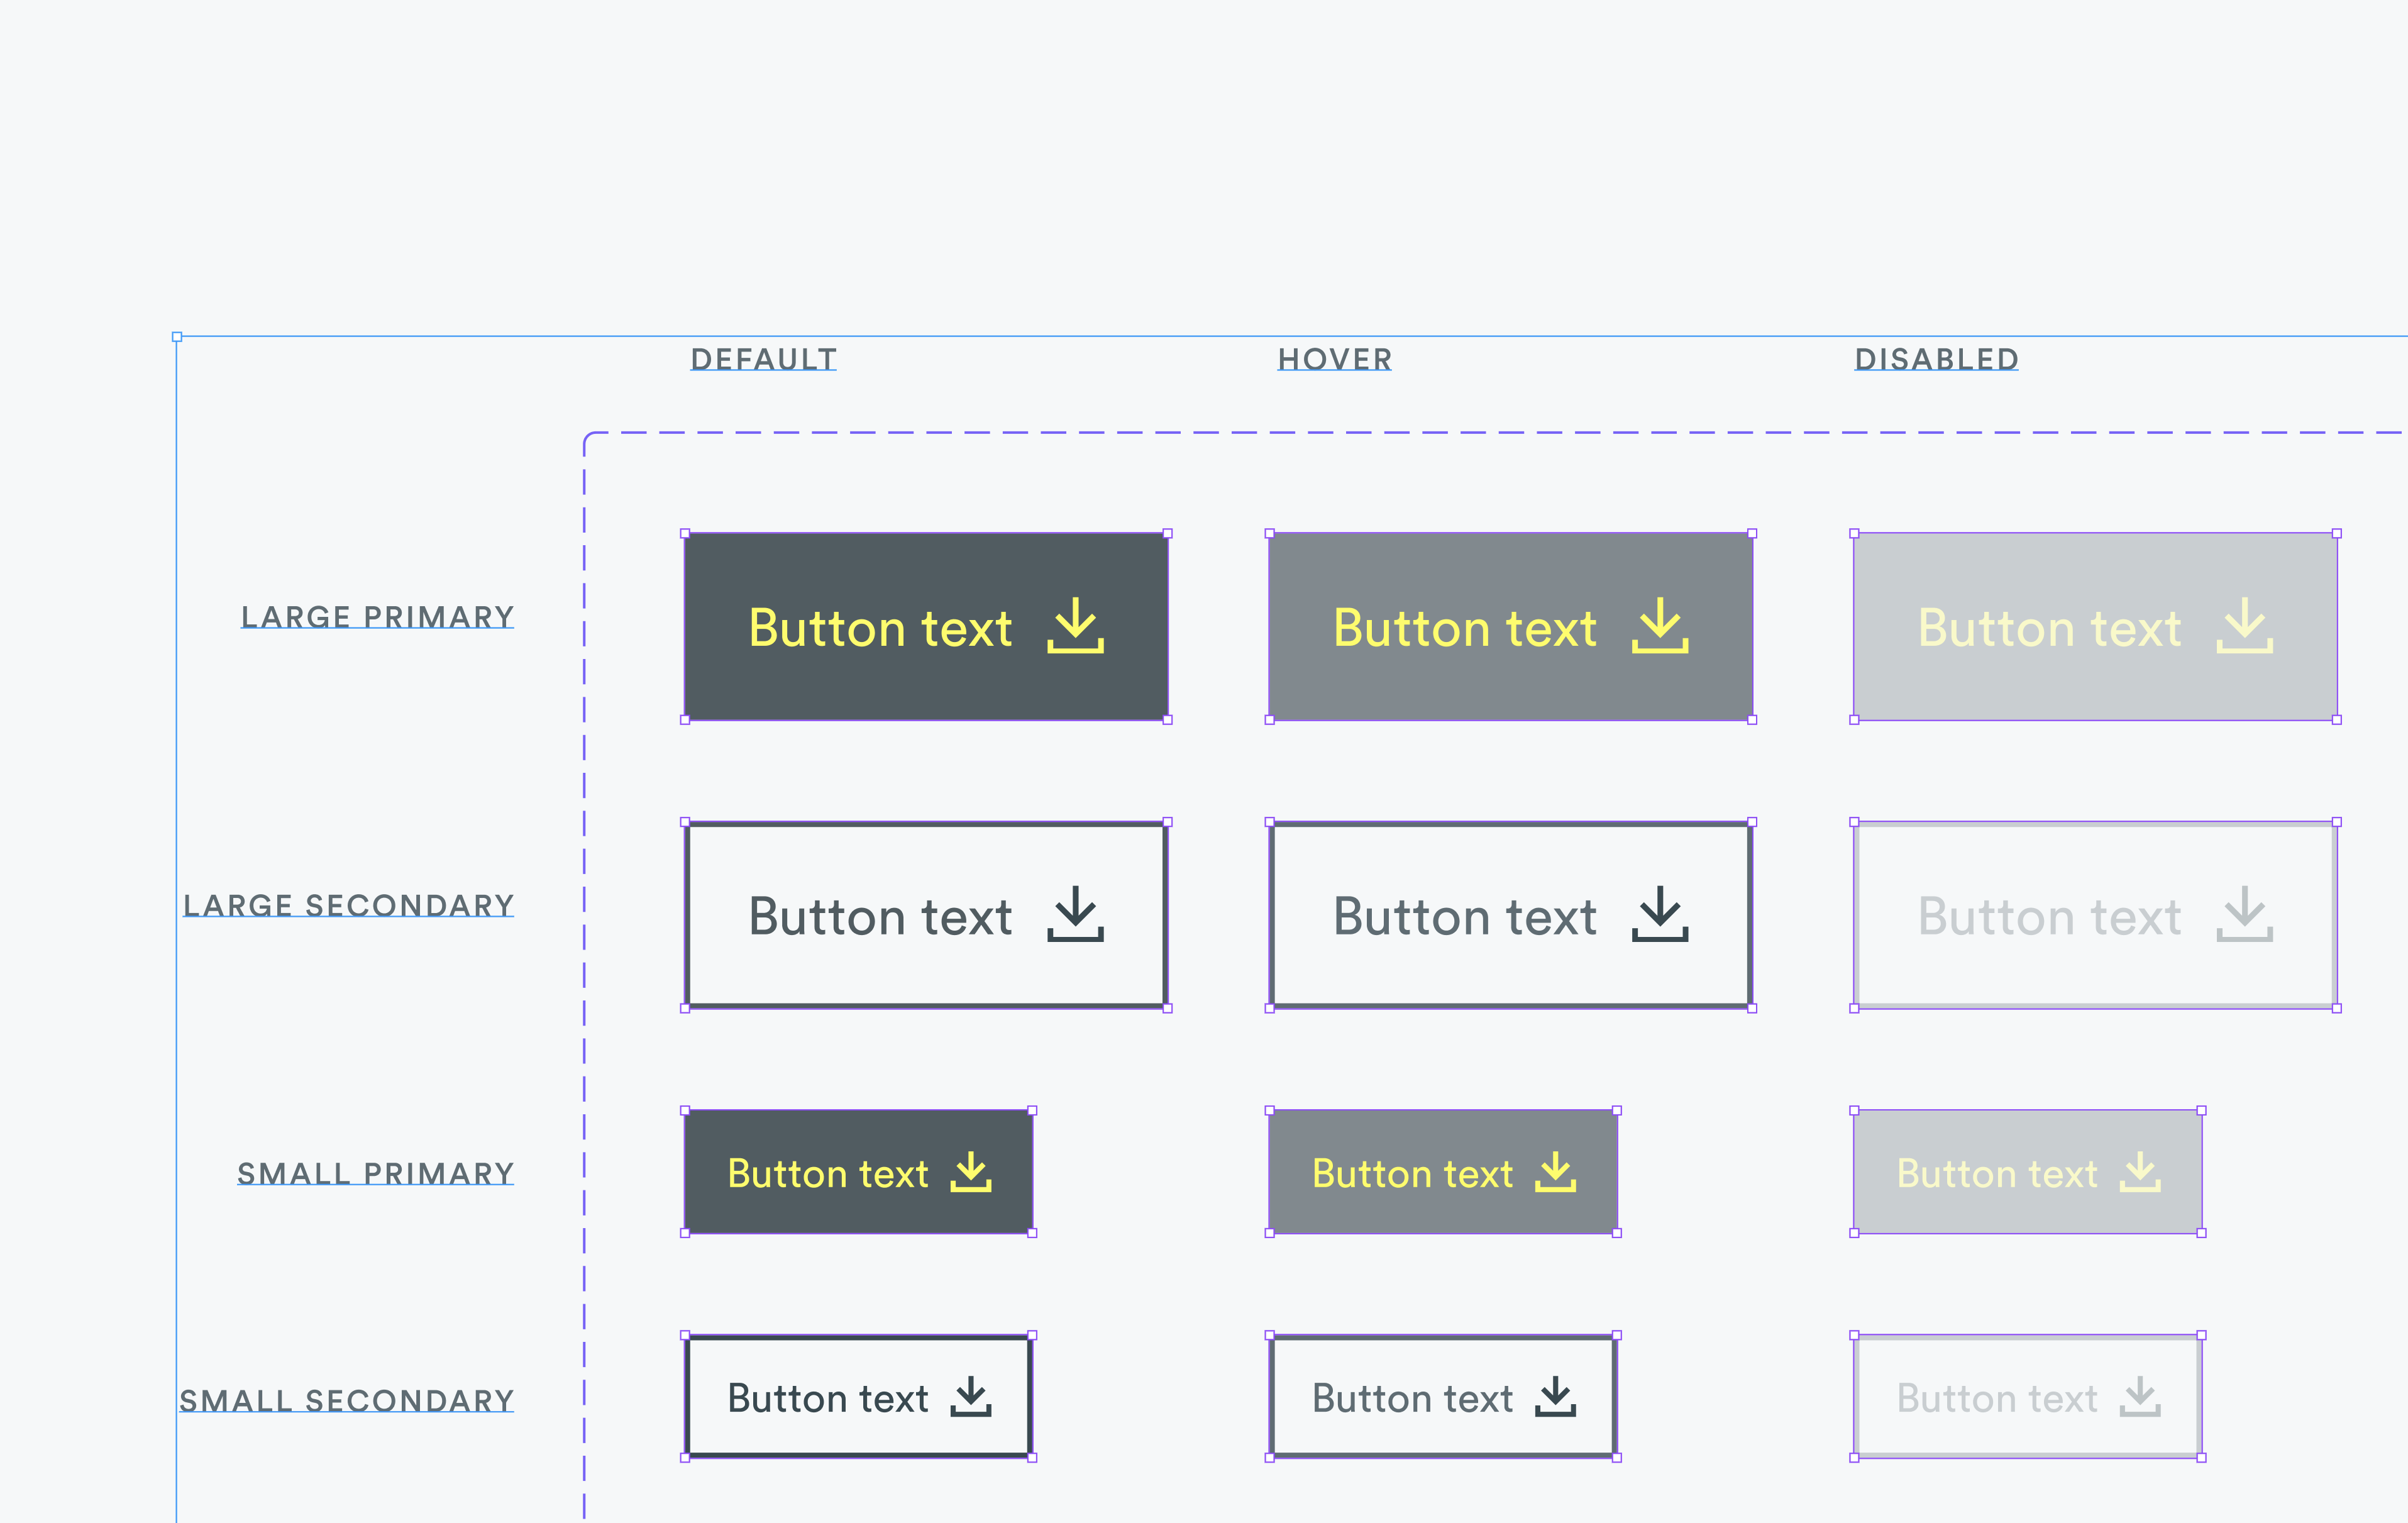The width and height of the screenshot is (2408, 1523).
Task: Click the dashed purple frame boundary
Action: point(585,900)
